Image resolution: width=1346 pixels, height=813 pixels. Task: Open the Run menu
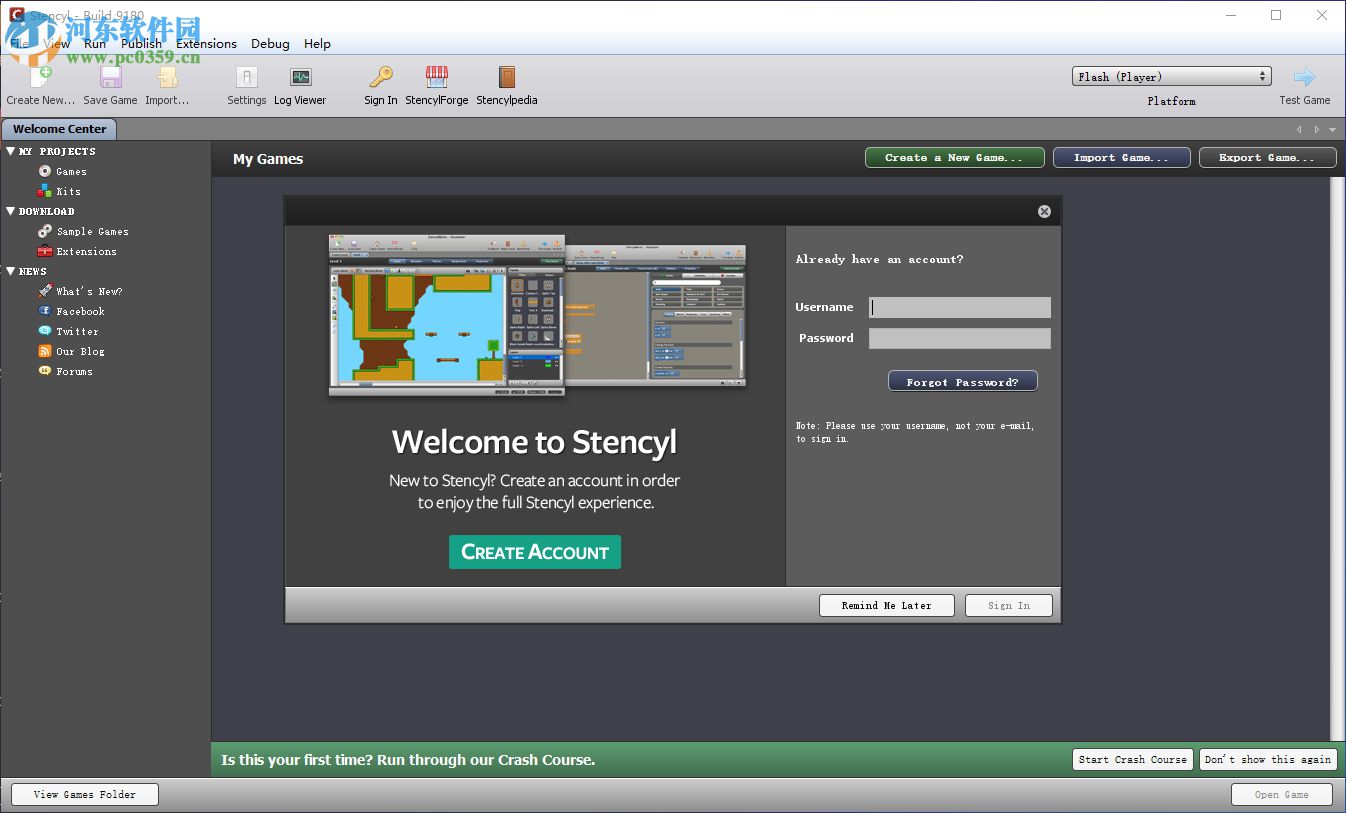tap(95, 44)
